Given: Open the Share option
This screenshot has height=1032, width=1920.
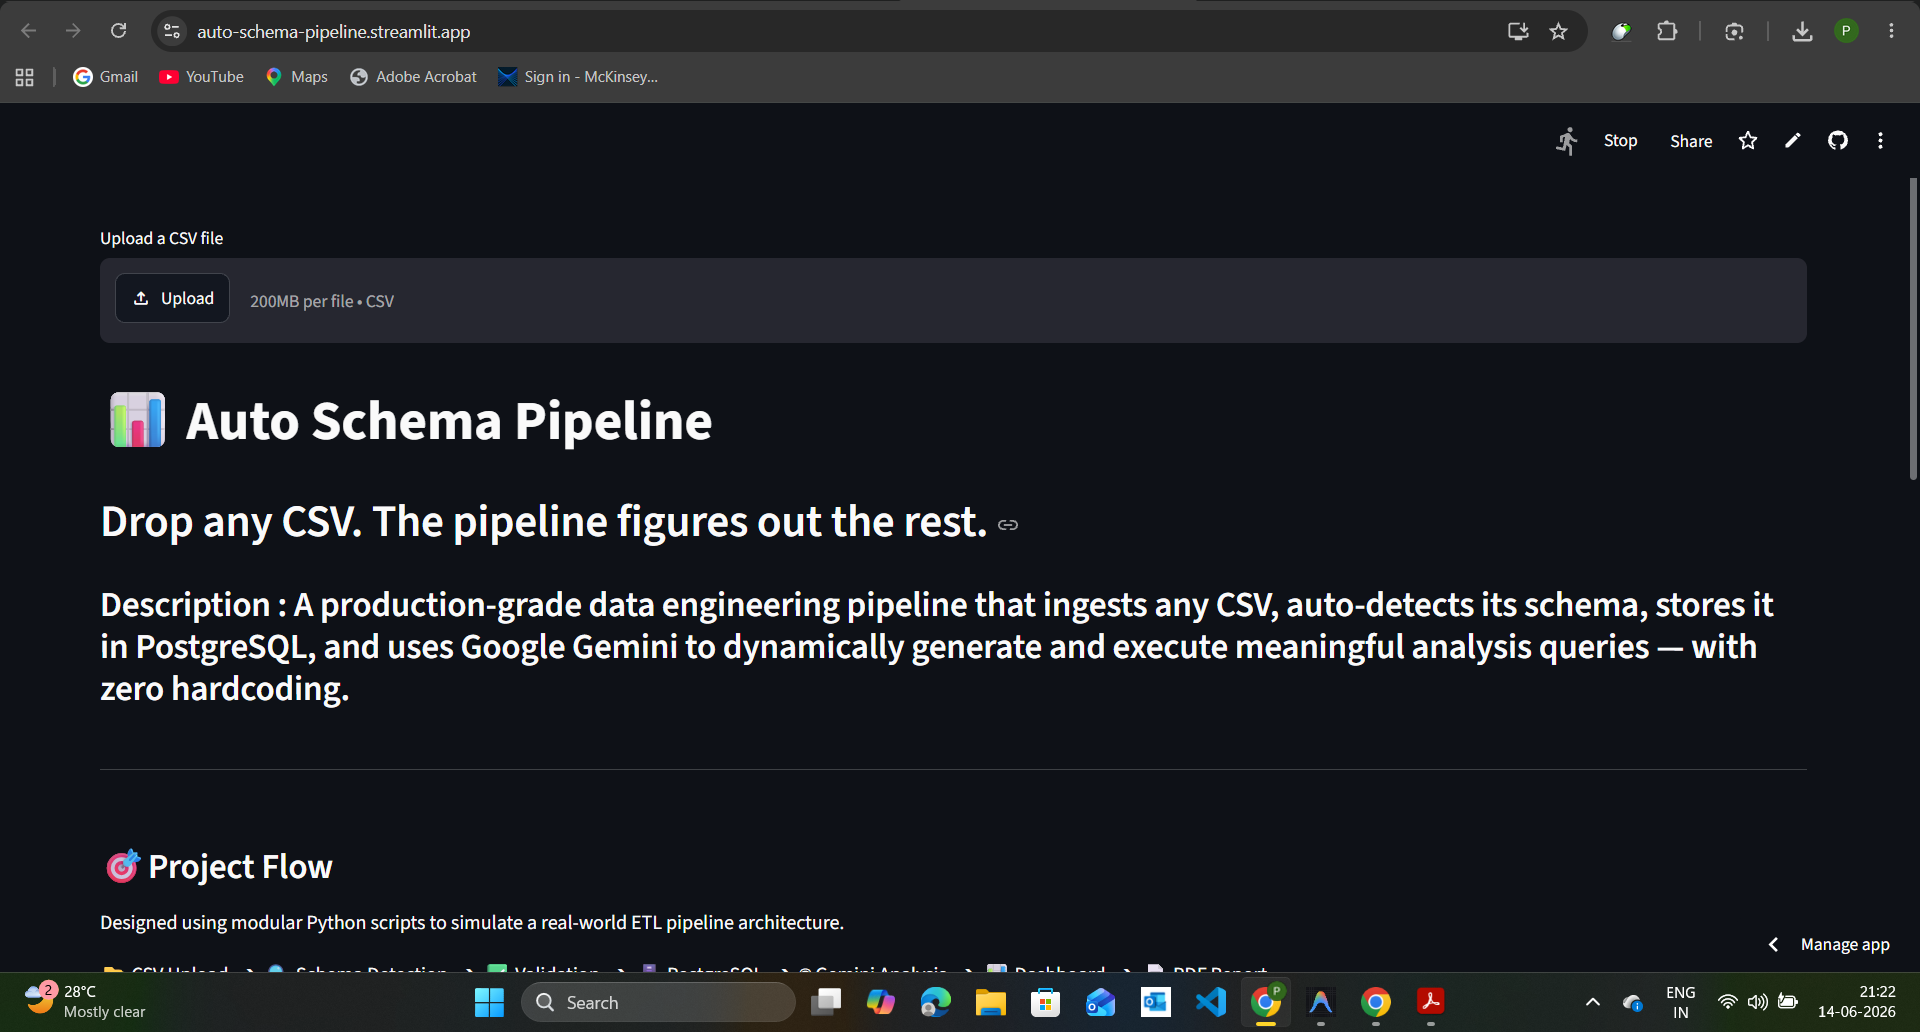Looking at the screenshot, I should pyautogui.click(x=1691, y=141).
